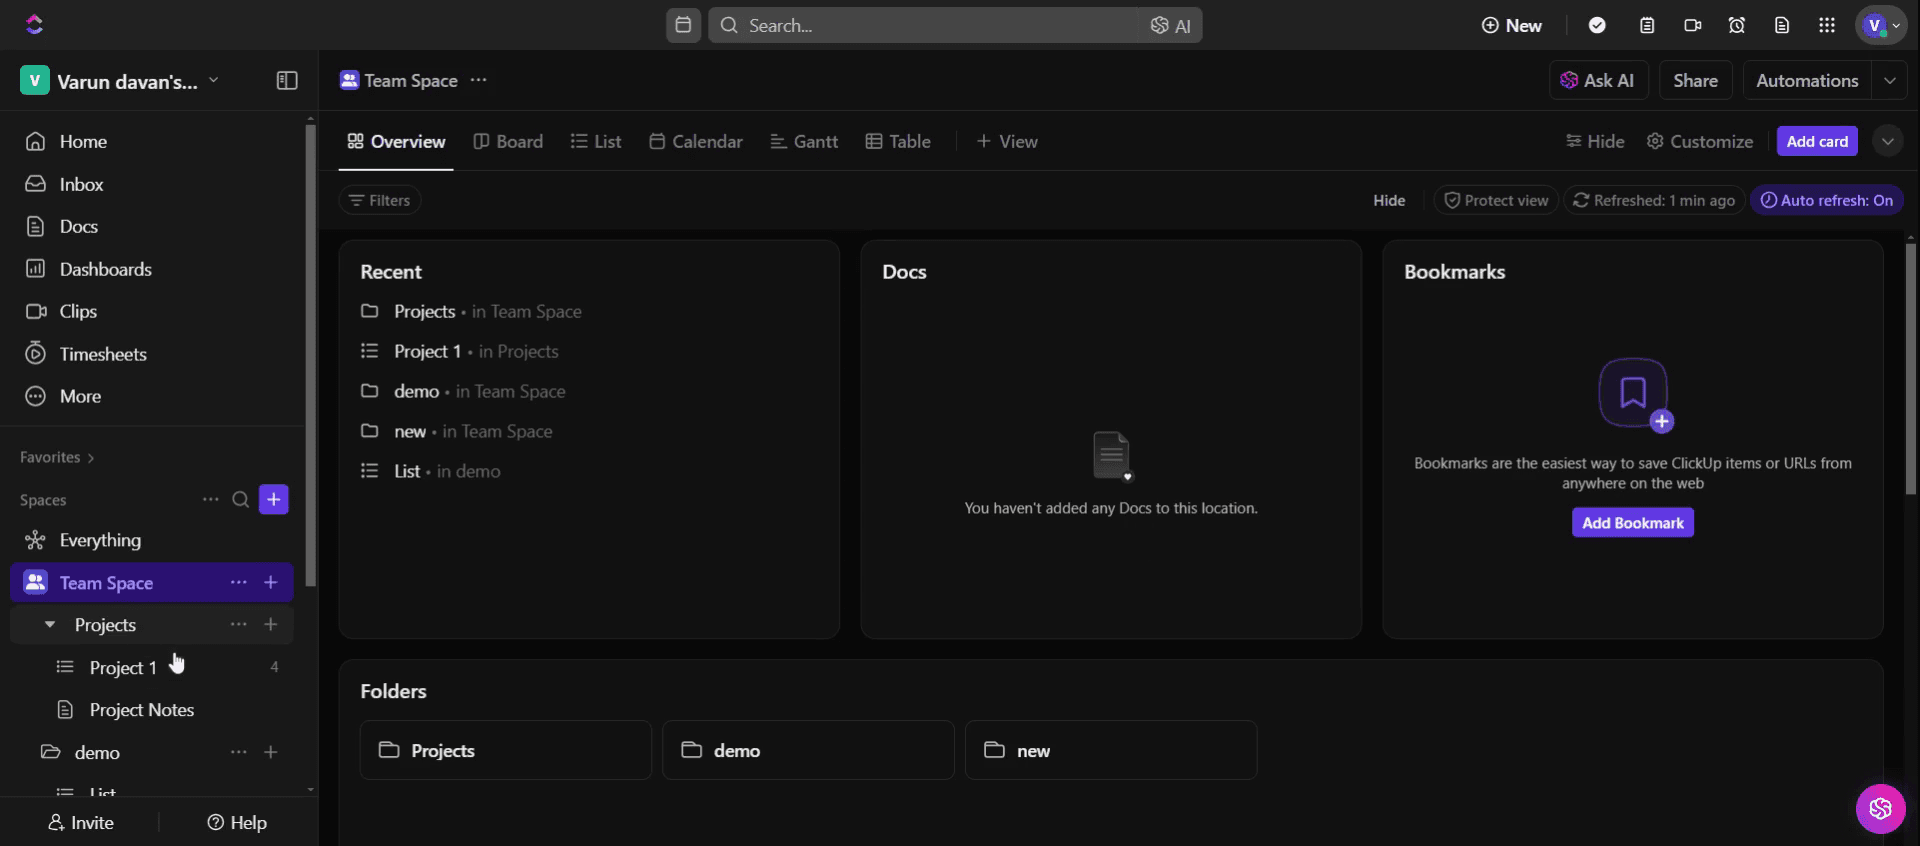The height and width of the screenshot is (846, 1920).
Task: Open Filters options
Action: pyautogui.click(x=380, y=200)
